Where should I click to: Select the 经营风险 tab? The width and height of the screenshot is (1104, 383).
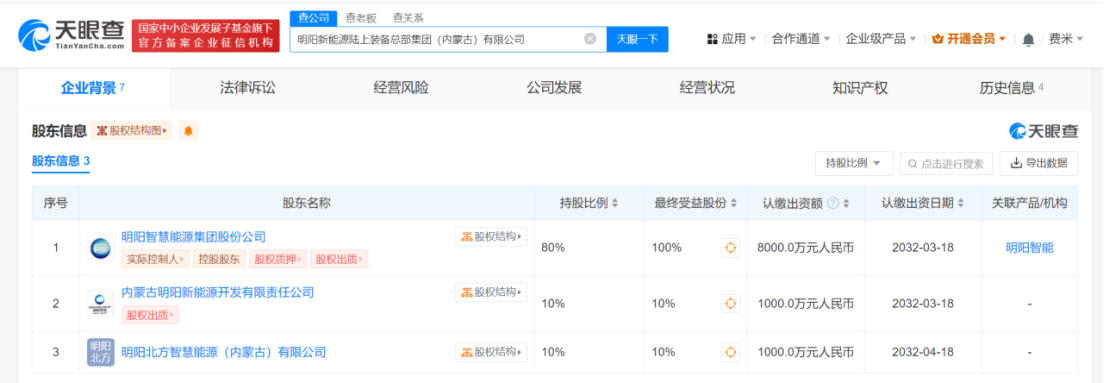click(x=401, y=88)
